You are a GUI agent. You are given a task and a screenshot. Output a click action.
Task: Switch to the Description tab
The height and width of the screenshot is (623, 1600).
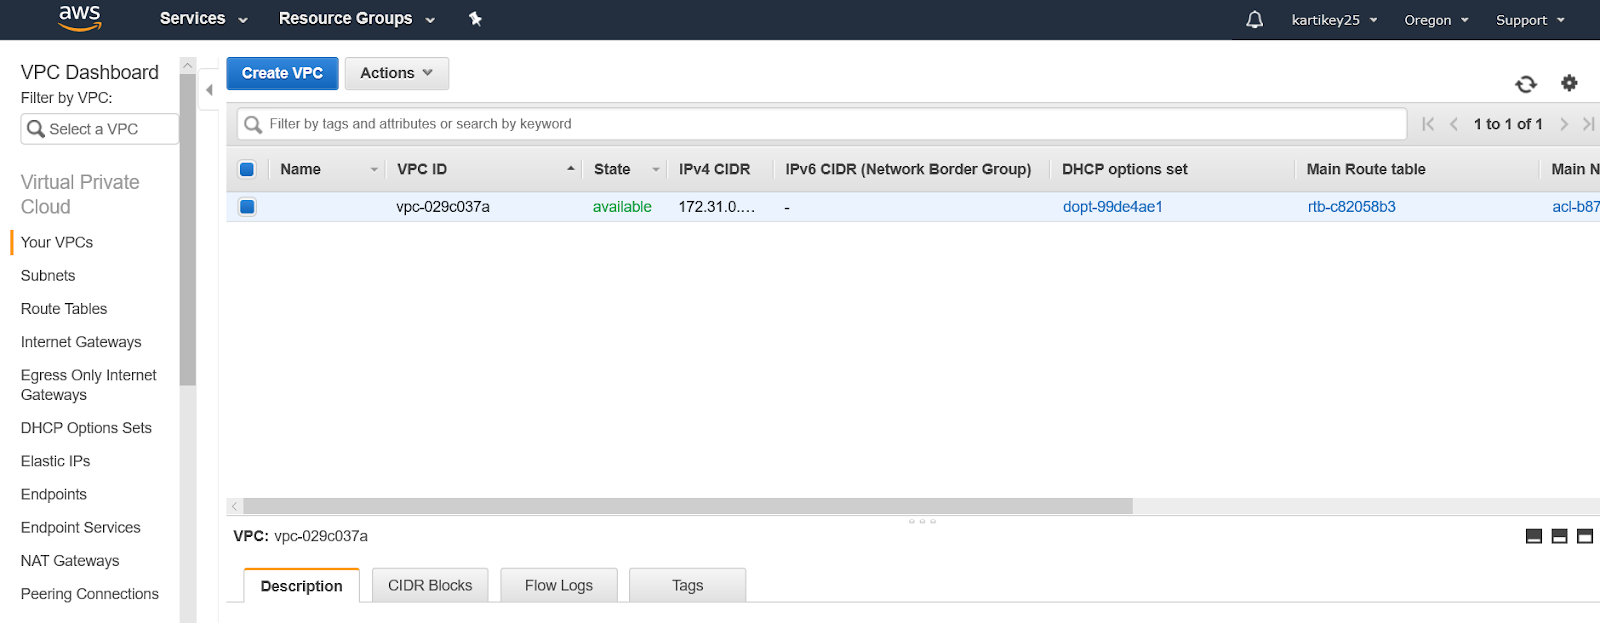(301, 586)
